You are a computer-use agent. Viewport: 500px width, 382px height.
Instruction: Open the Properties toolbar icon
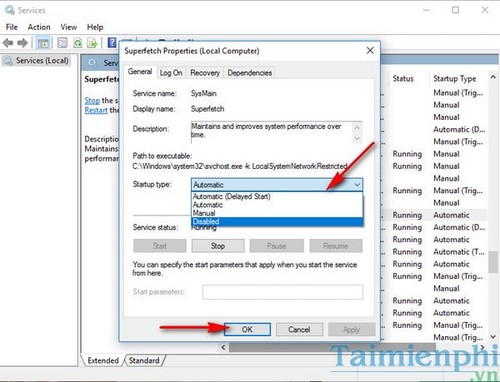pyautogui.click(x=62, y=43)
